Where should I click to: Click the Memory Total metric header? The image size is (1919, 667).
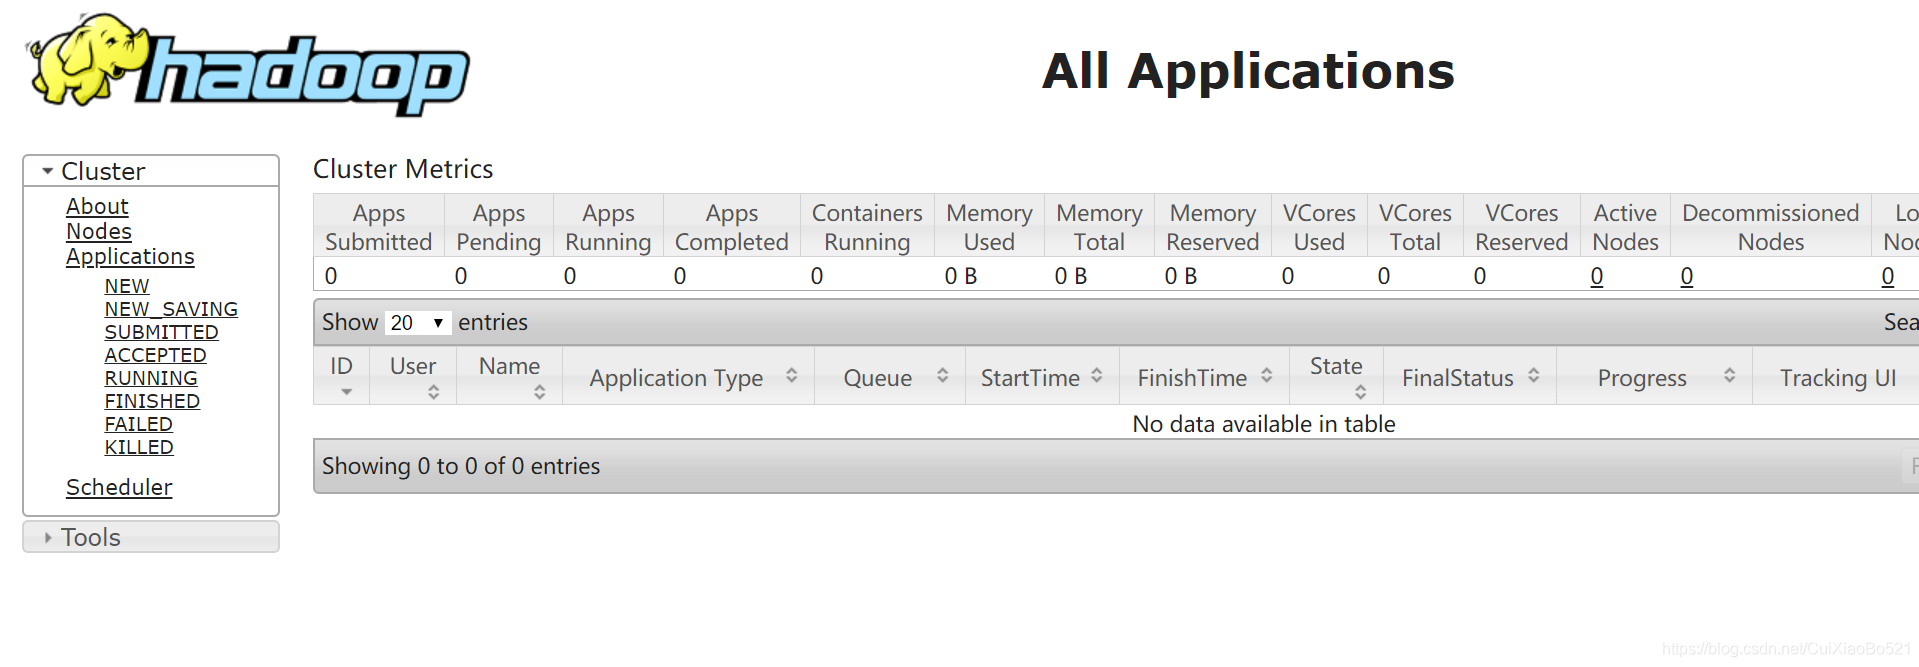point(1099,227)
